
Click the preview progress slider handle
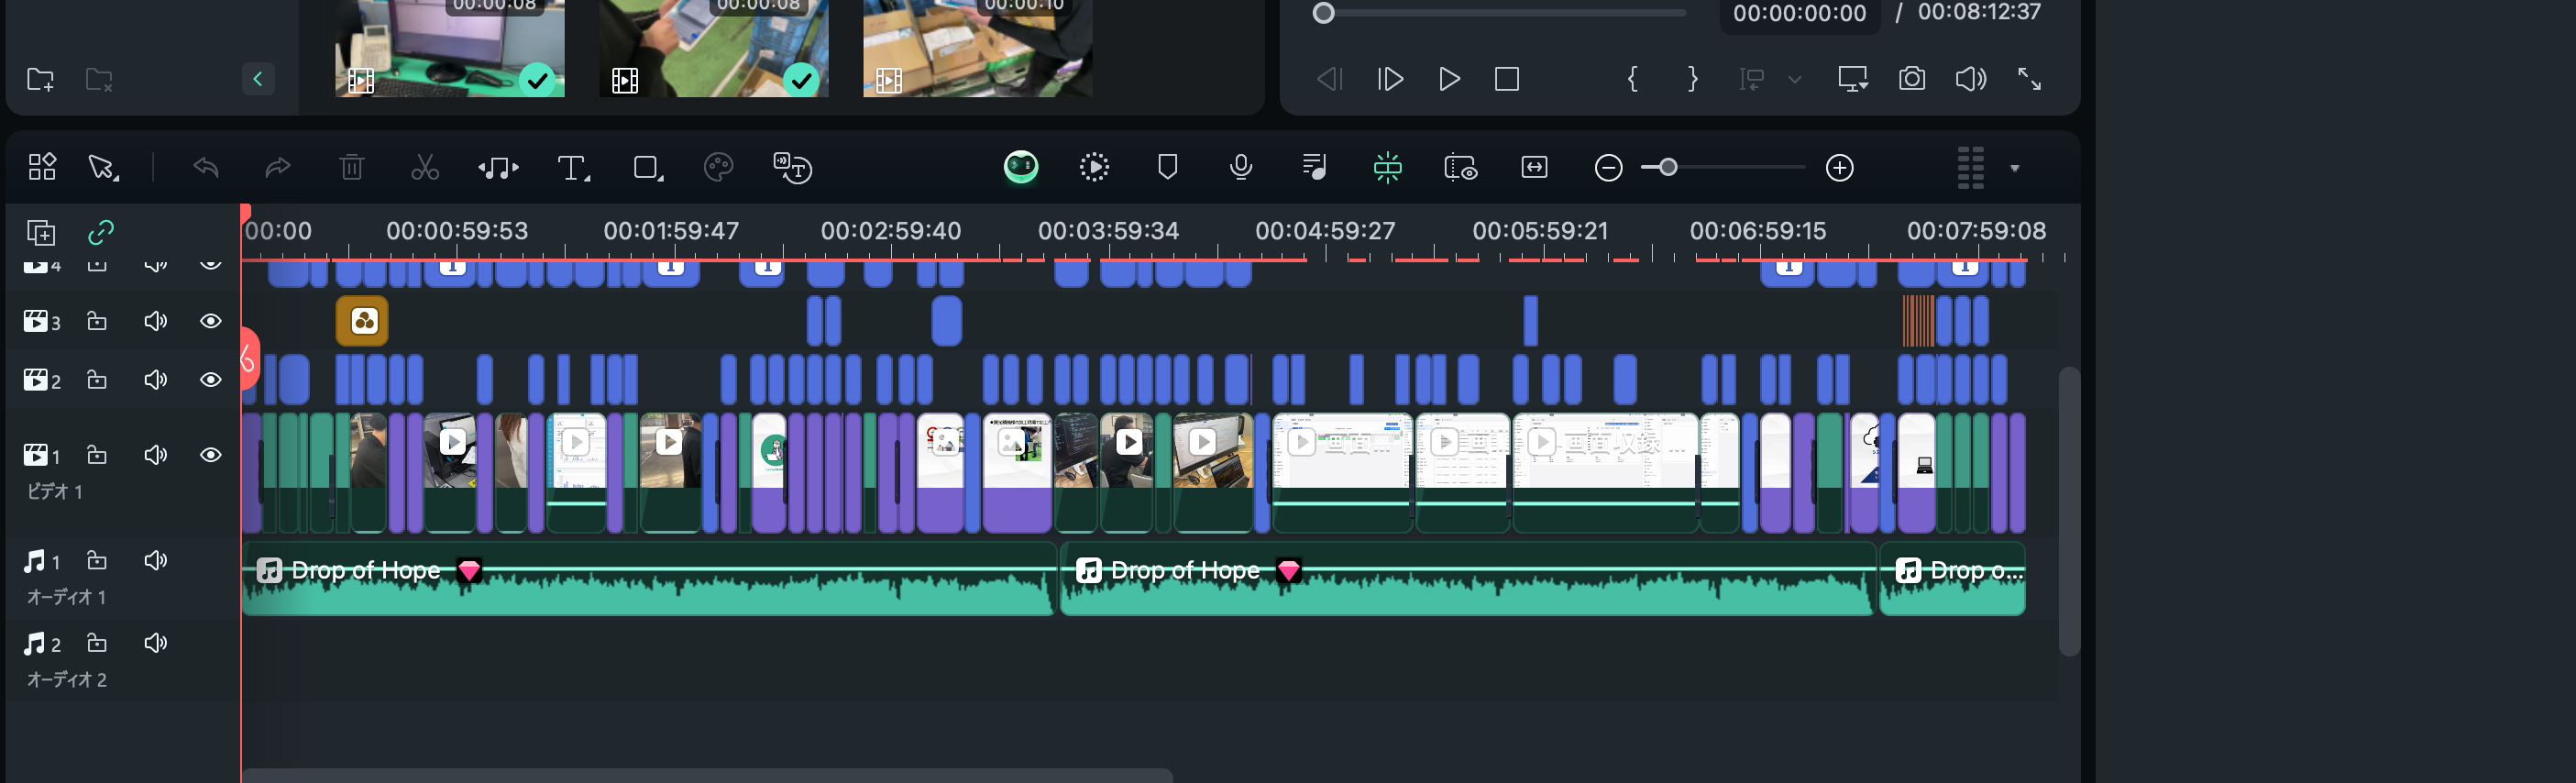pyautogui.click(x=1323, y=14)
